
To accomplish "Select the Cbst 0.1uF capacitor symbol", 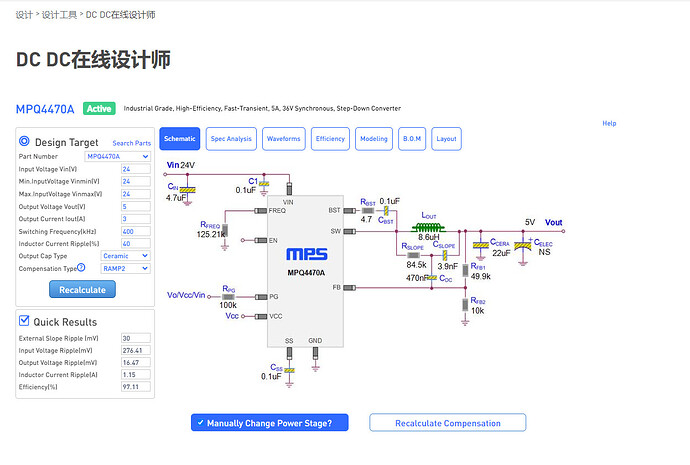I will click(386, 211).
